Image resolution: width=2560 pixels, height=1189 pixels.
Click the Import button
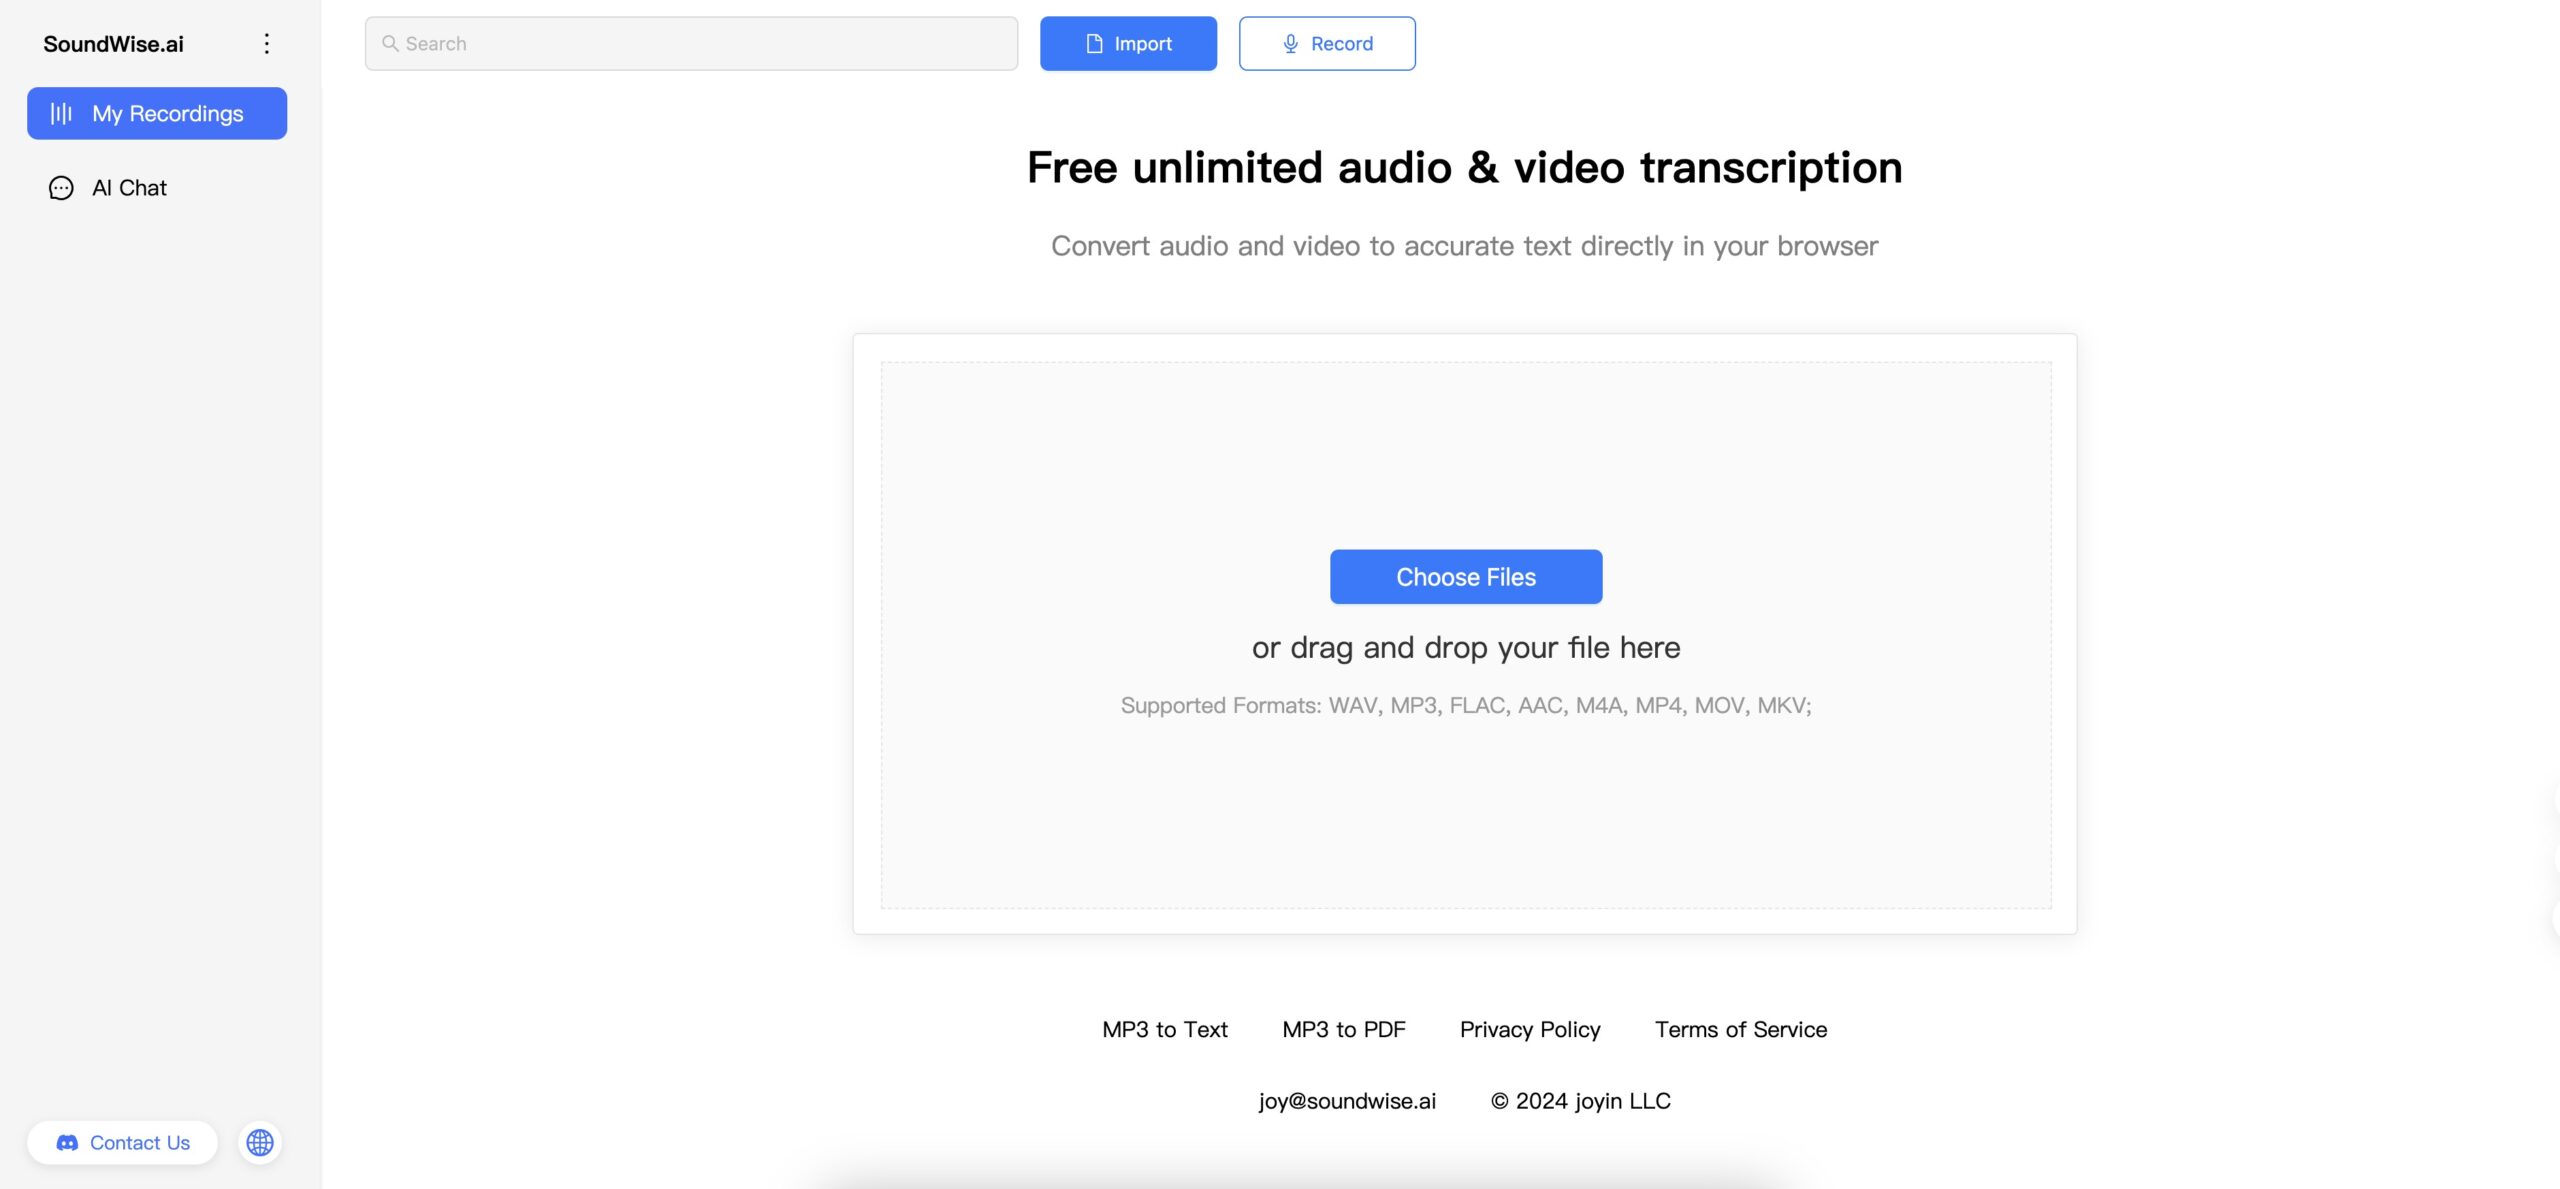[x=1128, y=43]
